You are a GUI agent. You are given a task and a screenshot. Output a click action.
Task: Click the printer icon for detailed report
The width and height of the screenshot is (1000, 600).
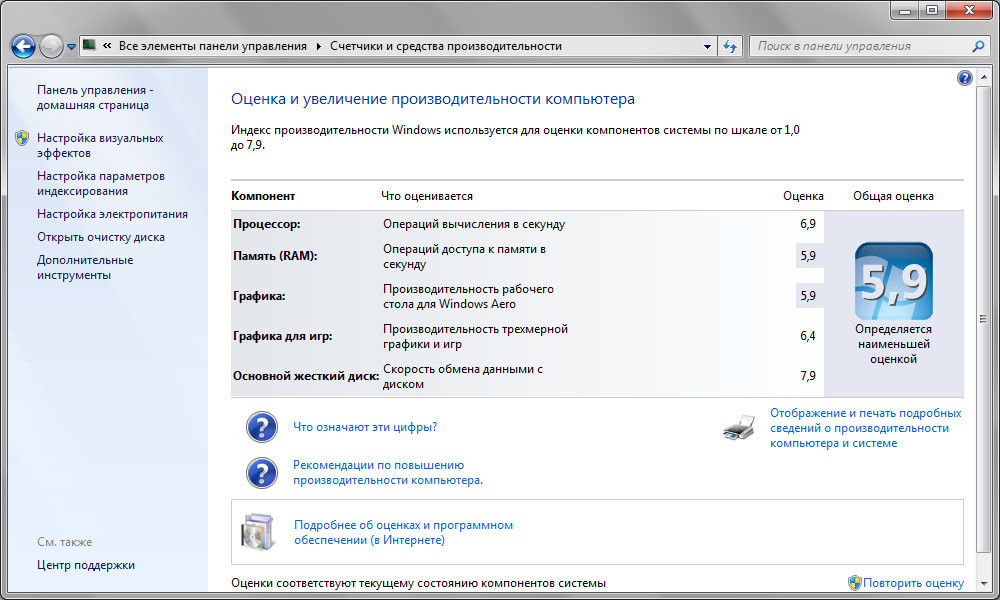739,429
